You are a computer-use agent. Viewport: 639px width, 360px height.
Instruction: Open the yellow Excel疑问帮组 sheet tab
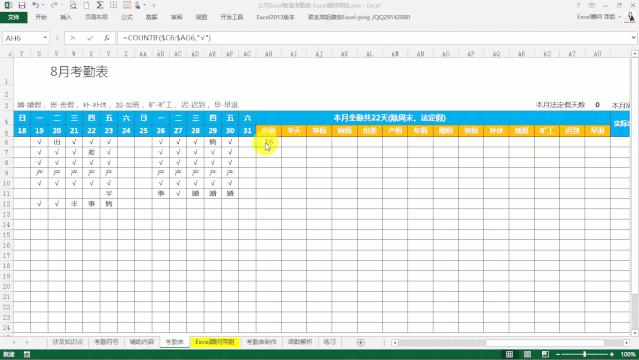tap(215, 342)
